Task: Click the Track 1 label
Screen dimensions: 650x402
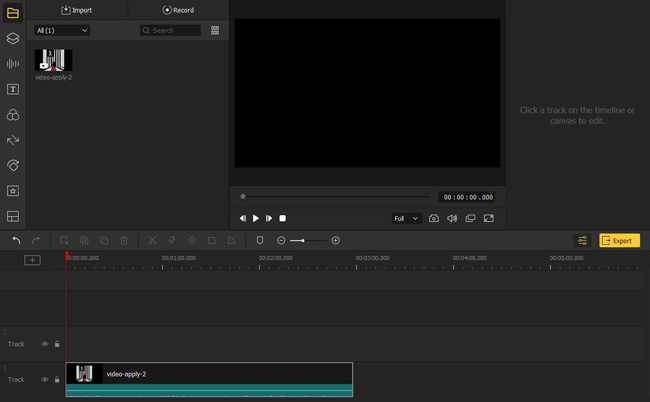Action: pos(16,380)
